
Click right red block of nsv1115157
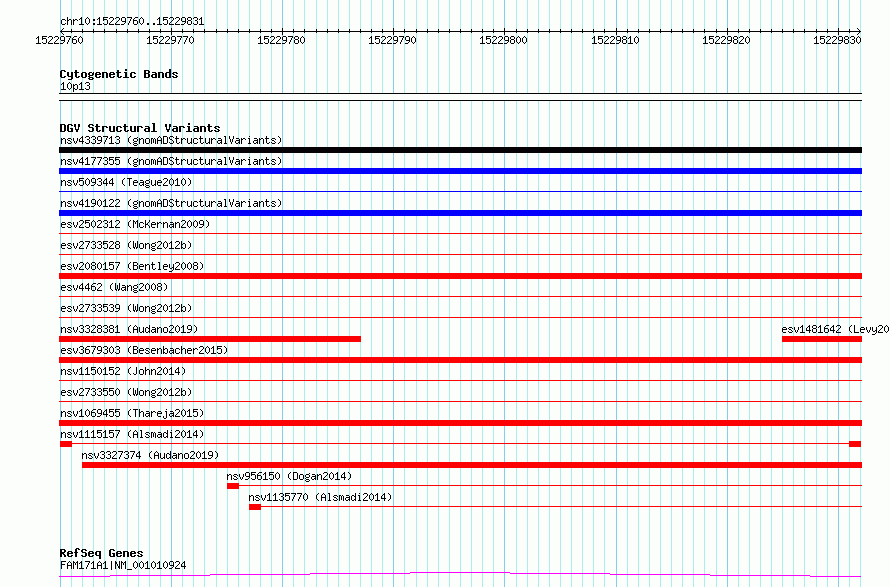click(x=855, y=444)
